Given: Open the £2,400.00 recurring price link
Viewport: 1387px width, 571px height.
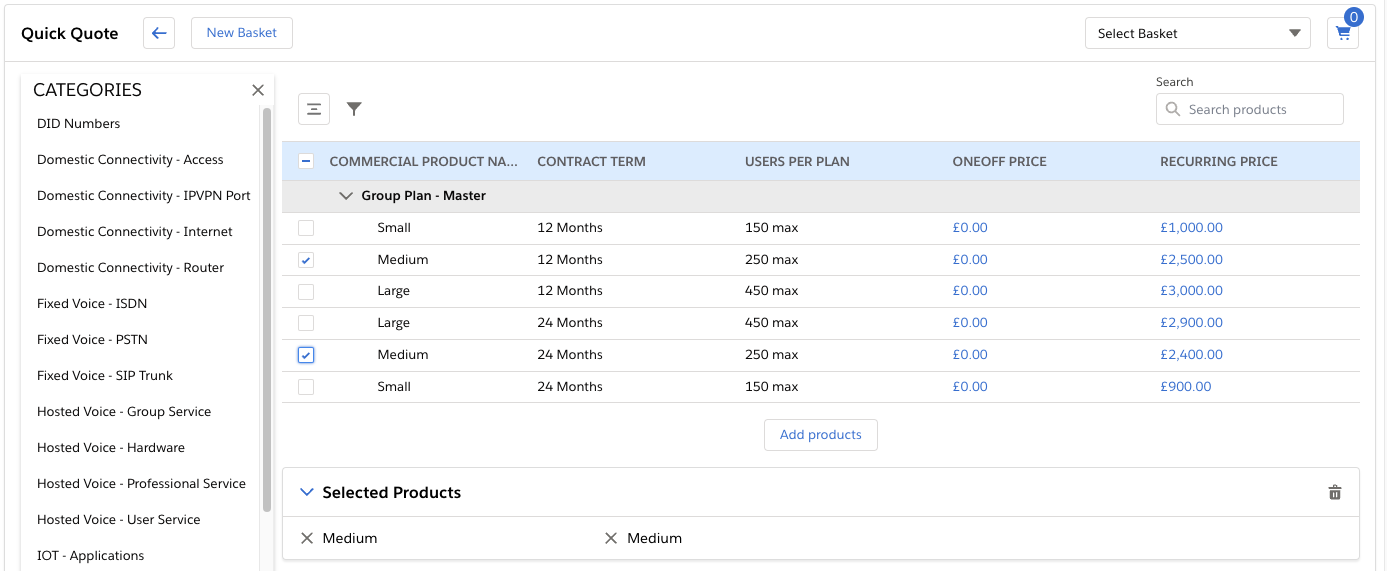Looking at the screenshot, I should point(1191,355).
